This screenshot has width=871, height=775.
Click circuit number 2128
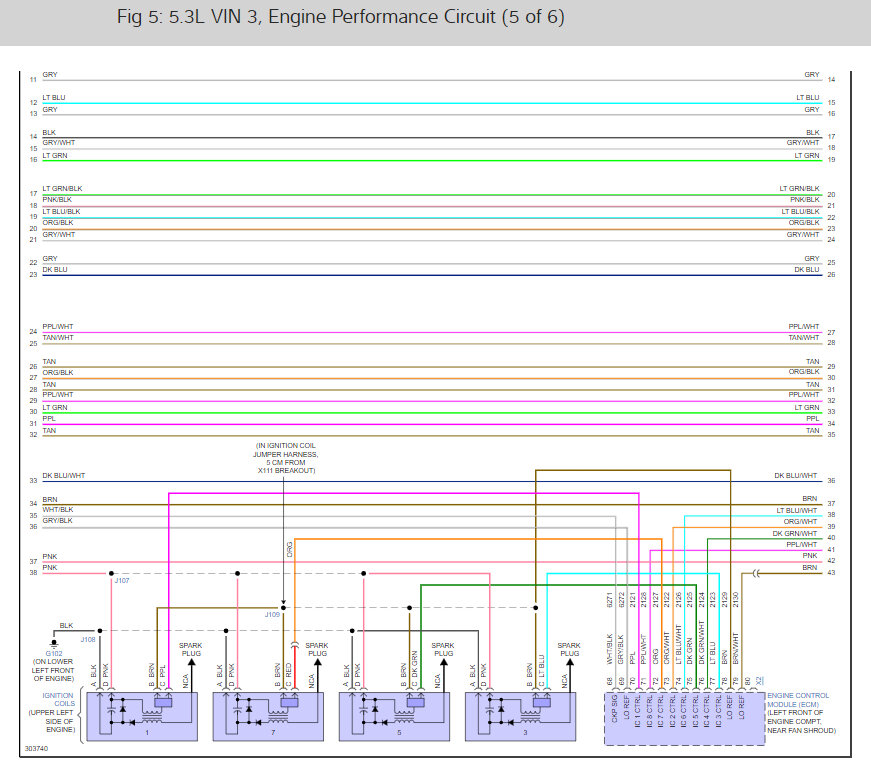(x=644, y=599)
